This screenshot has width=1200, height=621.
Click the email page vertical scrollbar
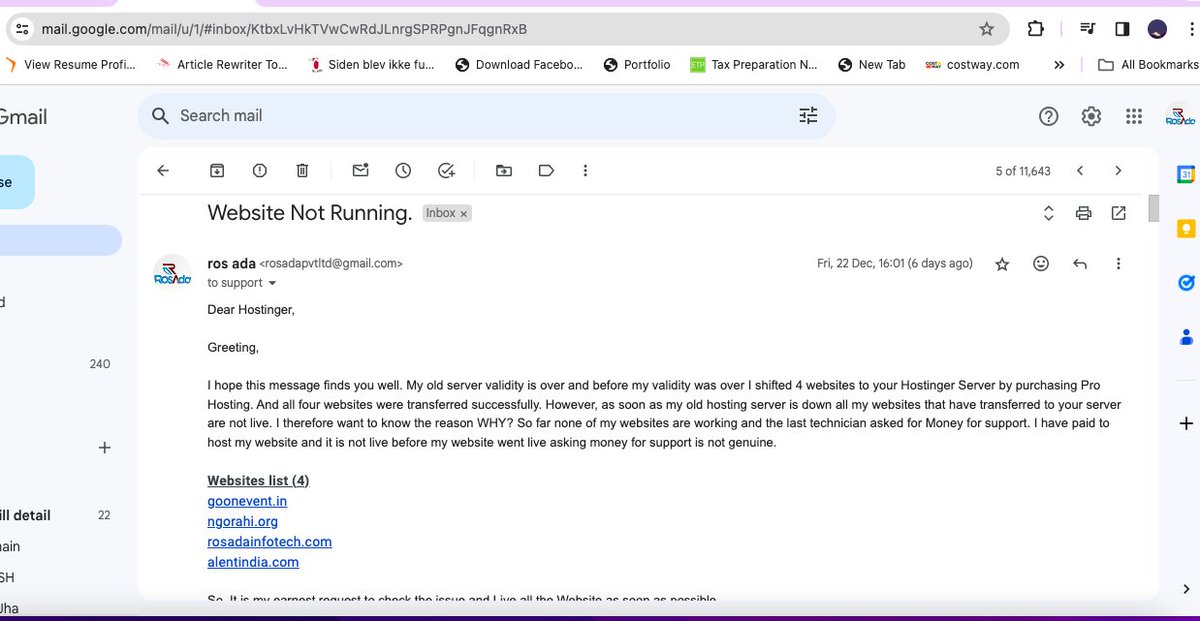[1153, 208]
